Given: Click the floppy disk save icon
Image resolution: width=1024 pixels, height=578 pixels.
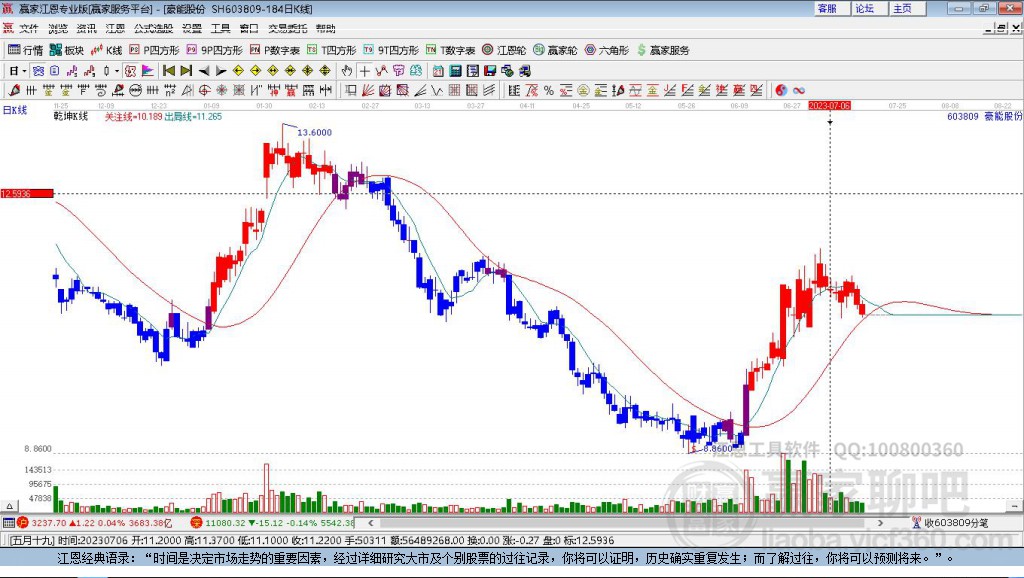Looking at the screenshot, I should coord(490,71).
